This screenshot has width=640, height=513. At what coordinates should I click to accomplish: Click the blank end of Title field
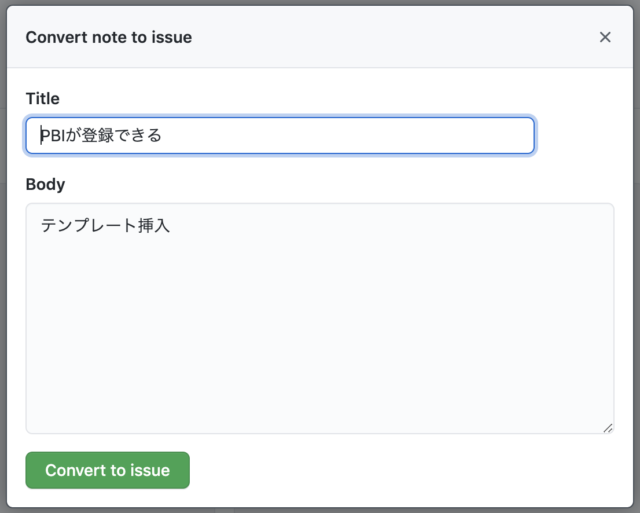point(347,135)
